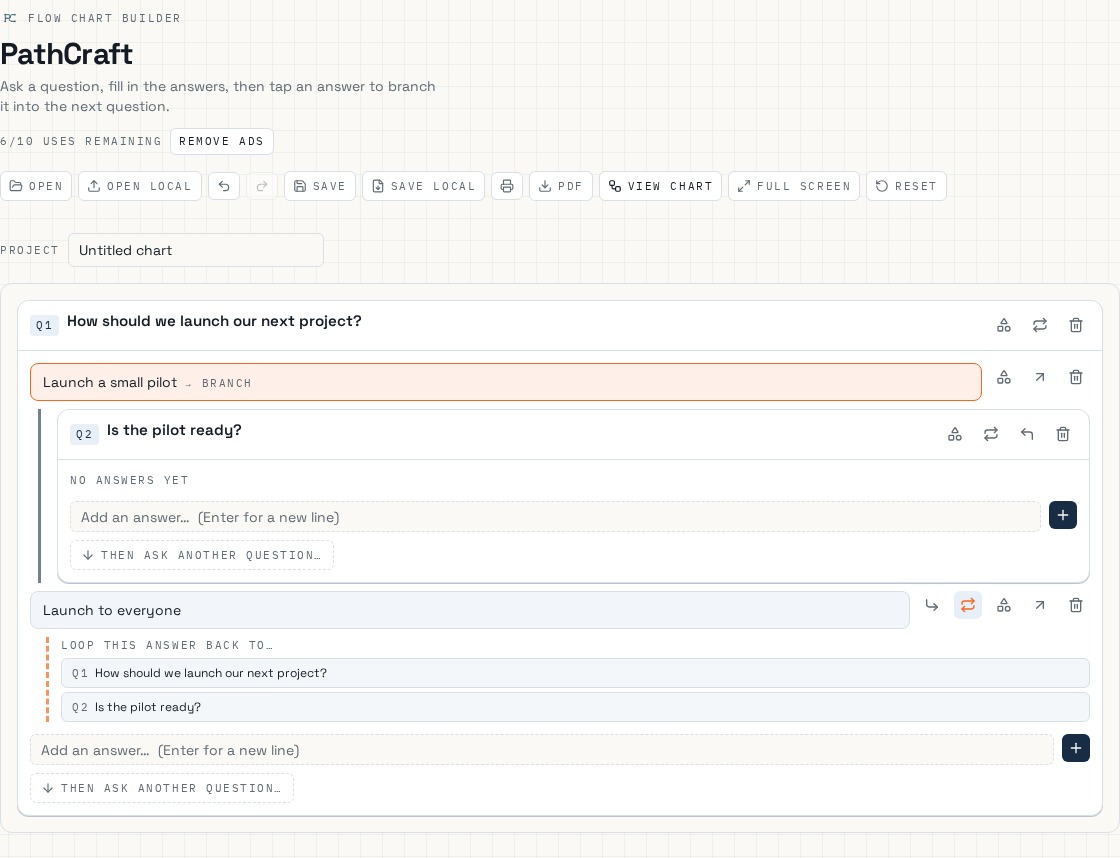The width and height of the screenshot is (1120, 858).
Task: Click 'Then ask another question' under Q1
Action: coord(161,788)
